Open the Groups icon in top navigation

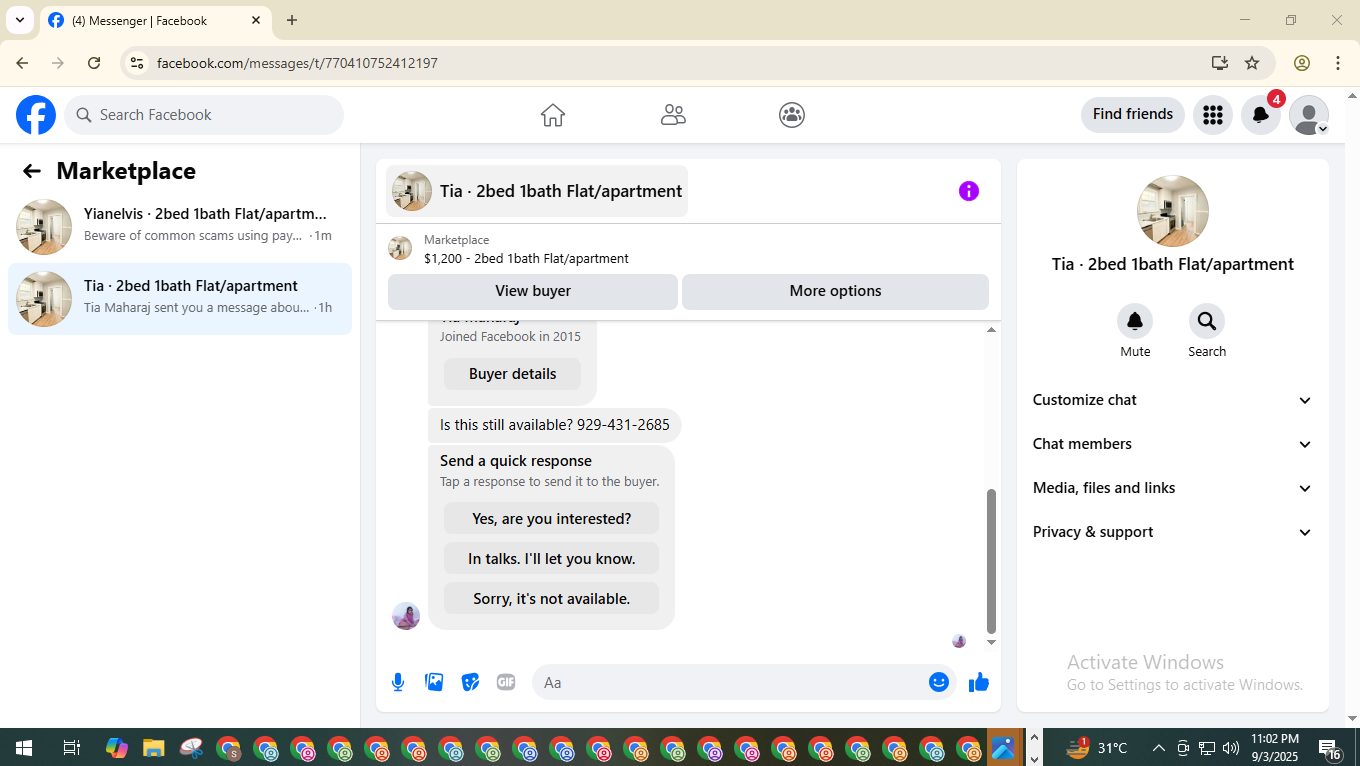[792, 115]
